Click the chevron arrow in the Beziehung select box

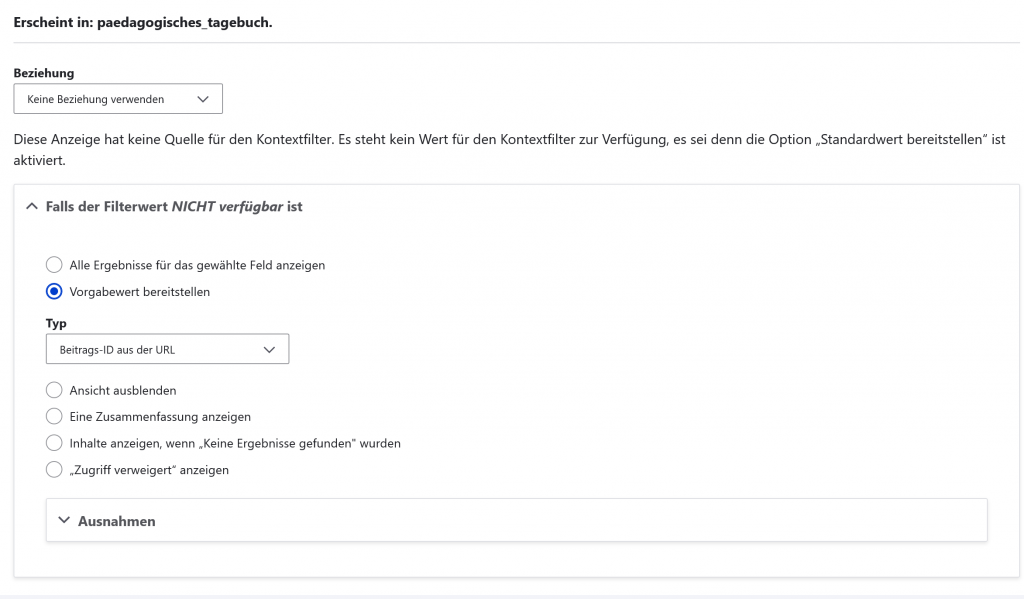pyautogui.click(x=203, y=99)
